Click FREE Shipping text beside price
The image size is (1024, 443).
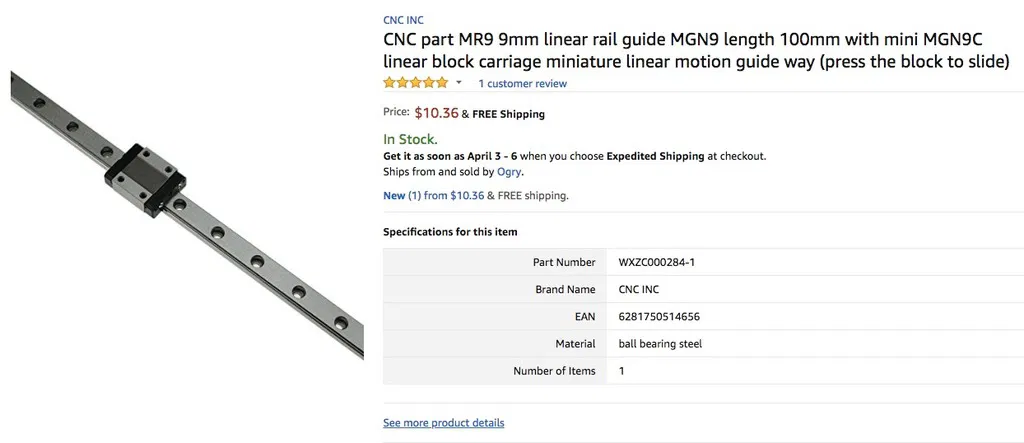508,114
